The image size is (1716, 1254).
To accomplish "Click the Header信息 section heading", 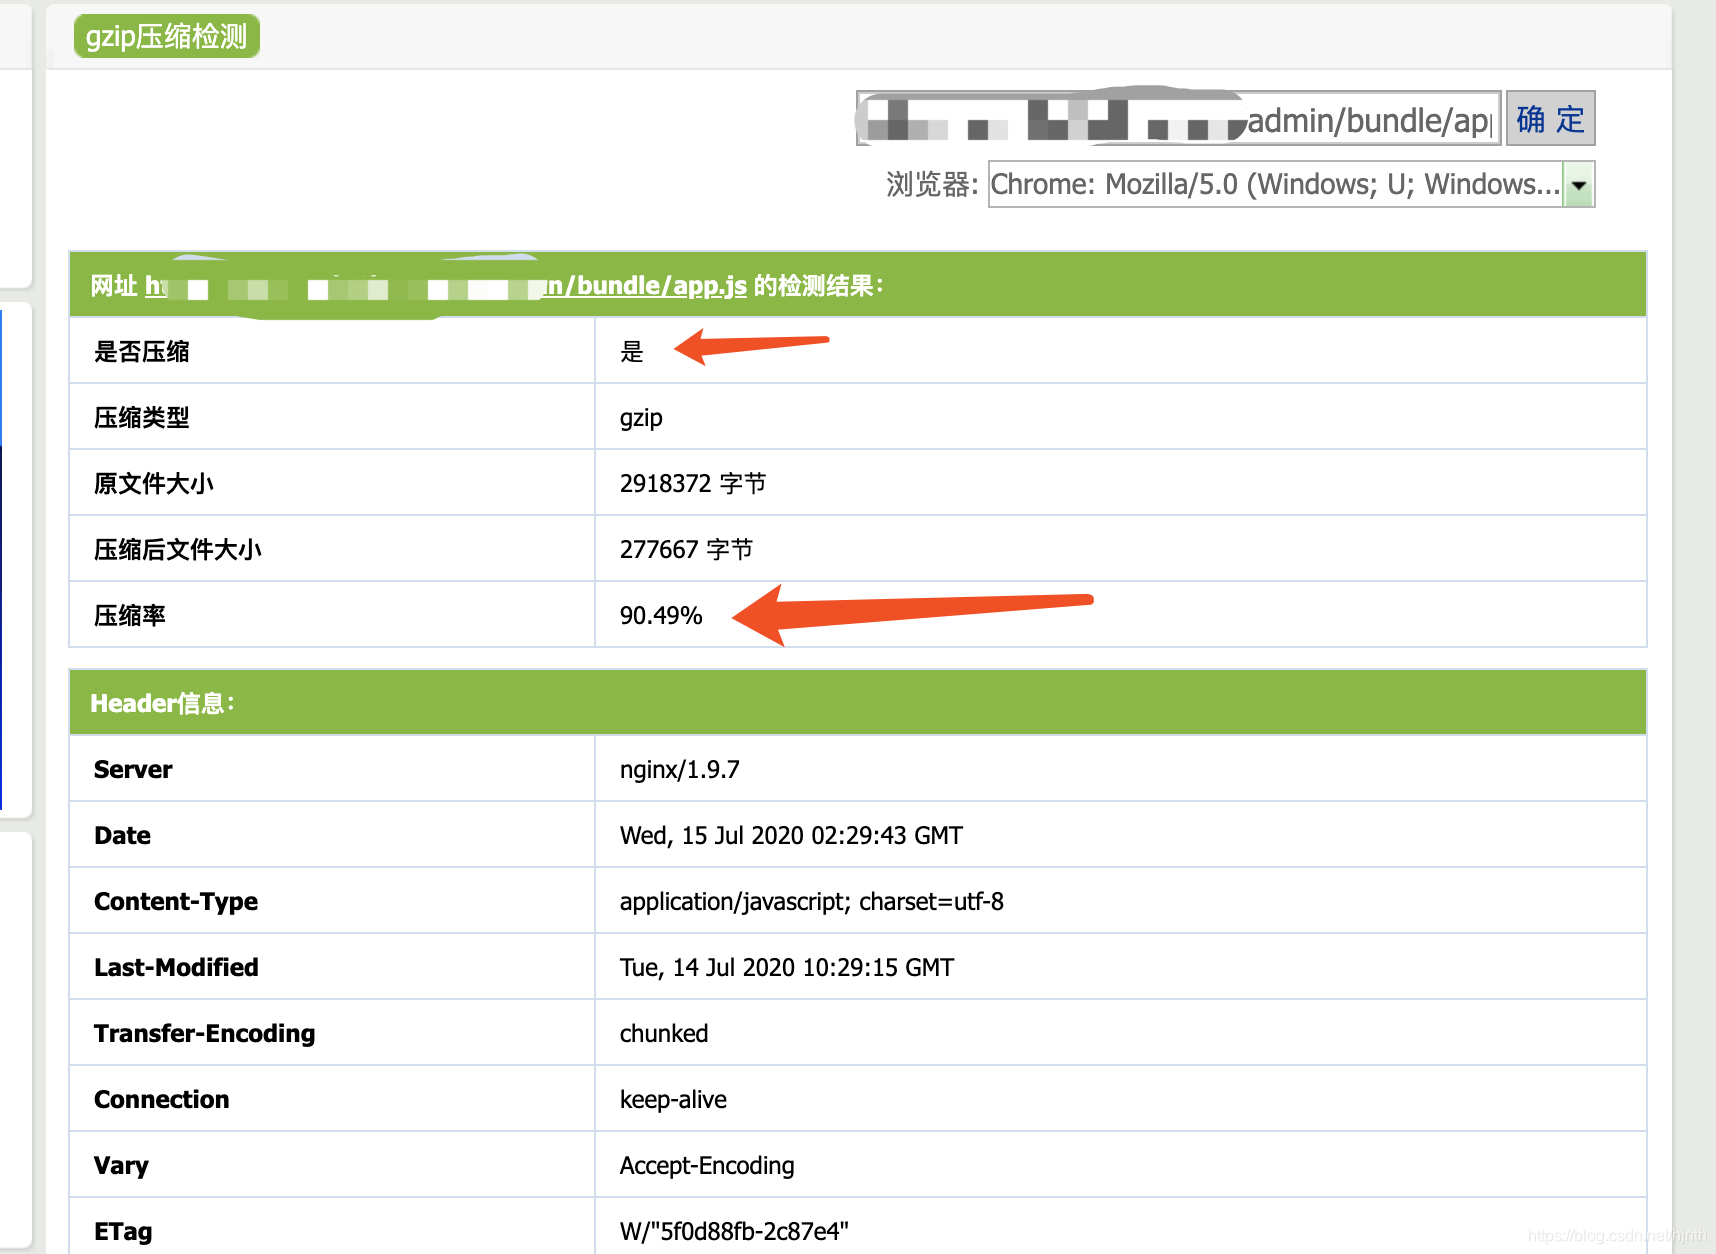I will 163,704.
